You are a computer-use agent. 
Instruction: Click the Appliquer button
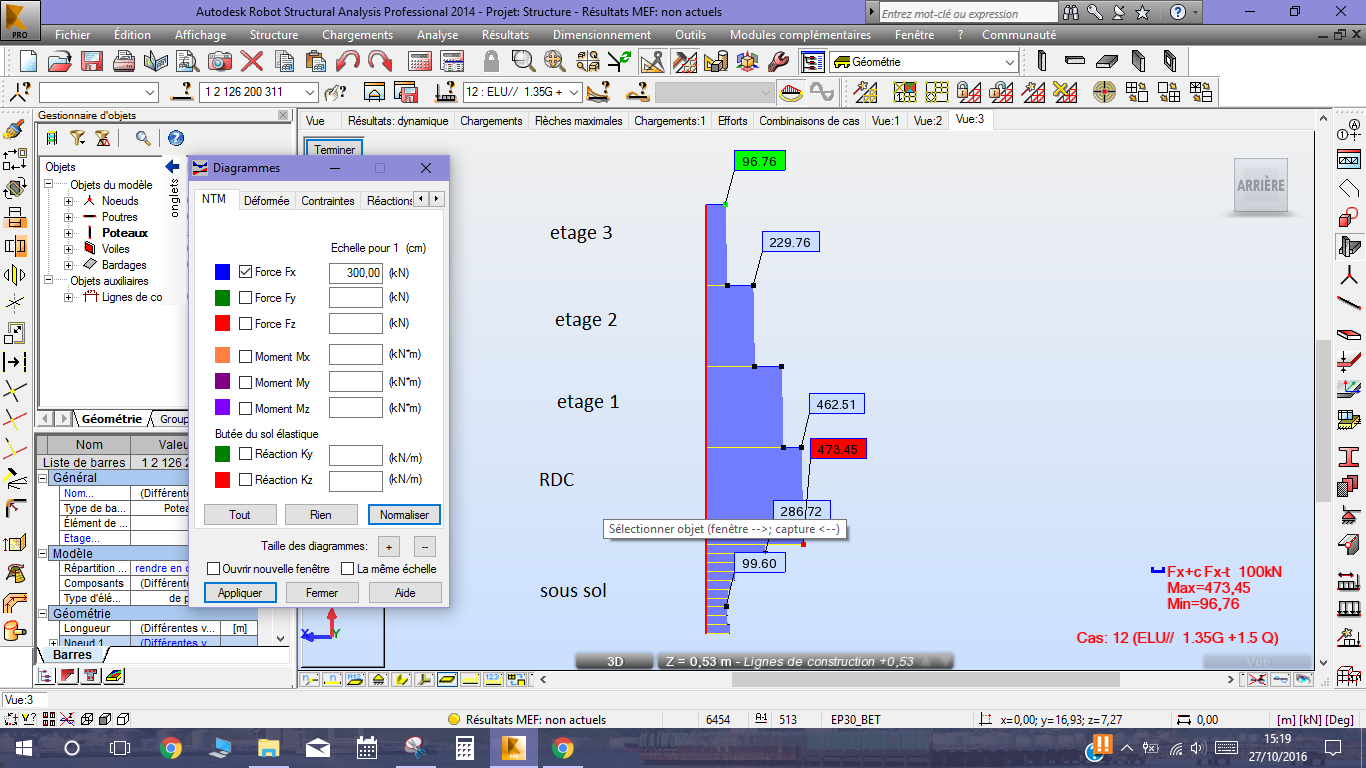click(x=240, y=593)
